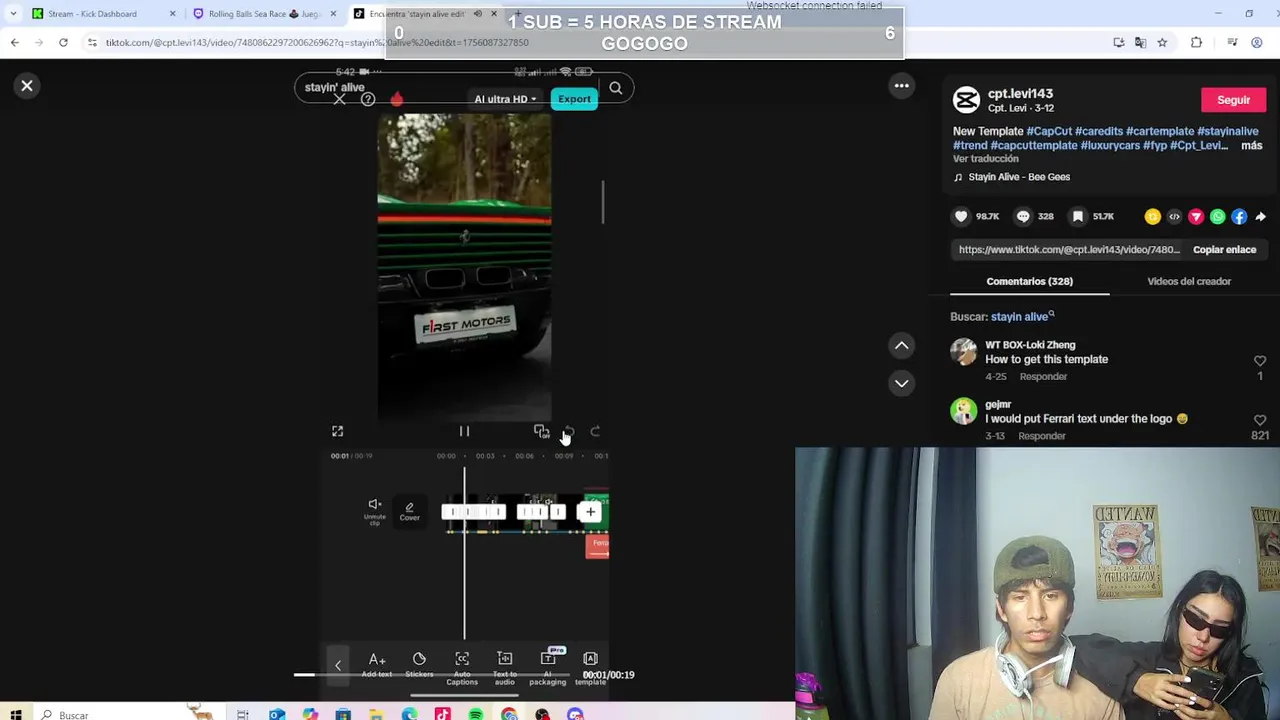This screenshot has height=720, width=1280.
Task: Mute the TikTok tab with the speaker icon
Action: (477, 14)
